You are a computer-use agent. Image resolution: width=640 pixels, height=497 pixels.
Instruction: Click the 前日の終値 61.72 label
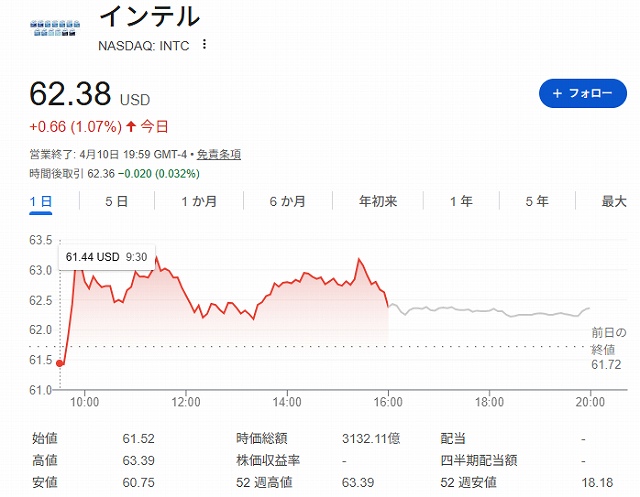(609, 348)
